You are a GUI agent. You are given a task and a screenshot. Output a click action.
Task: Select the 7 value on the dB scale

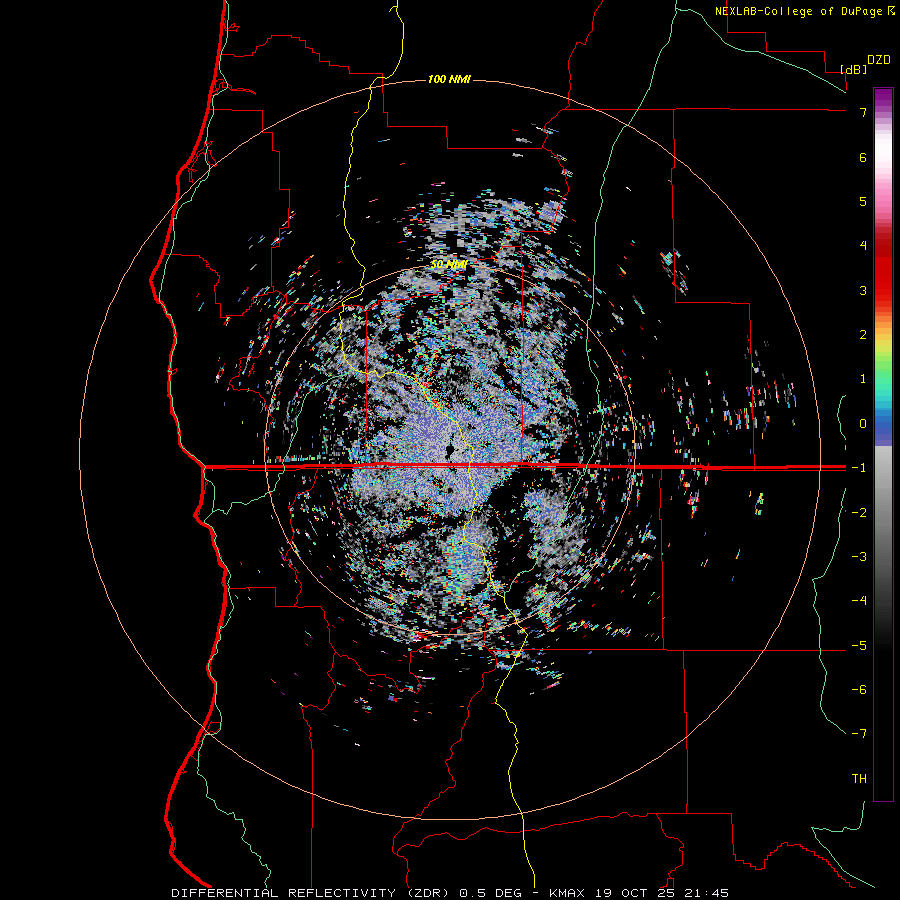tap(863, 112)
